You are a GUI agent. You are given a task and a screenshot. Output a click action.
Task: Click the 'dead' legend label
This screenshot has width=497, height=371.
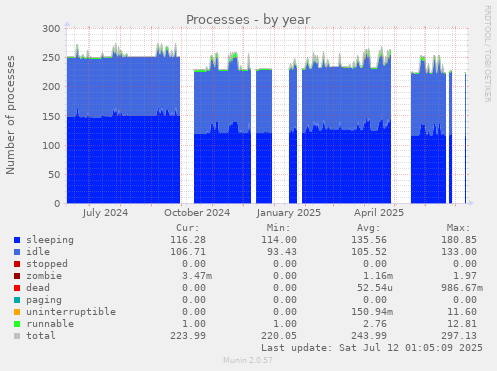click(x=38, y=288)
